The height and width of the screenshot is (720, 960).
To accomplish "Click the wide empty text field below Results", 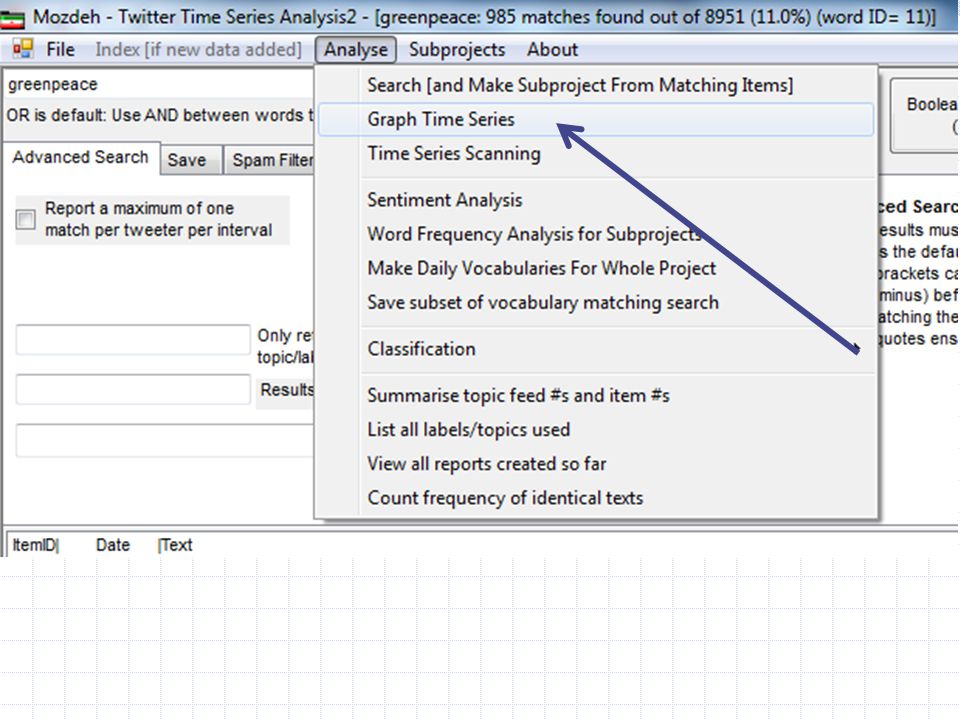I will tap(165, 440).
